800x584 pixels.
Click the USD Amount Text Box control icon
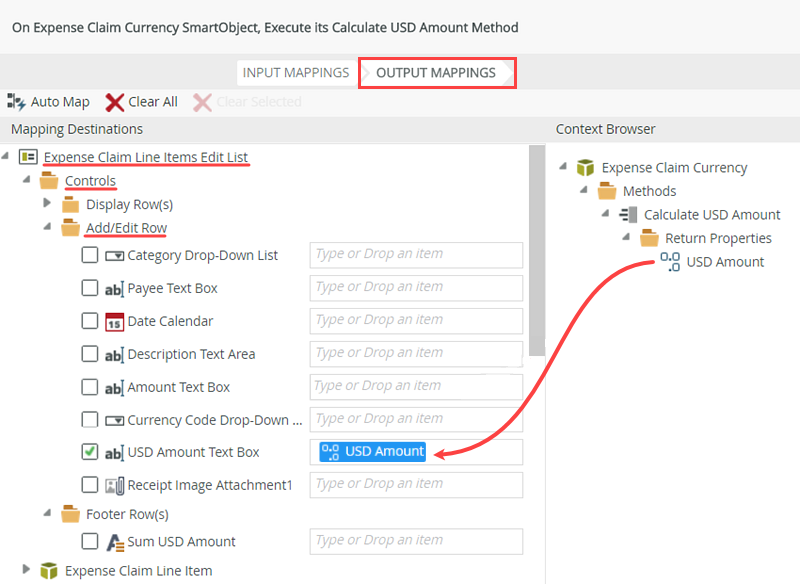pyautogui.click(x=114, y=453)
